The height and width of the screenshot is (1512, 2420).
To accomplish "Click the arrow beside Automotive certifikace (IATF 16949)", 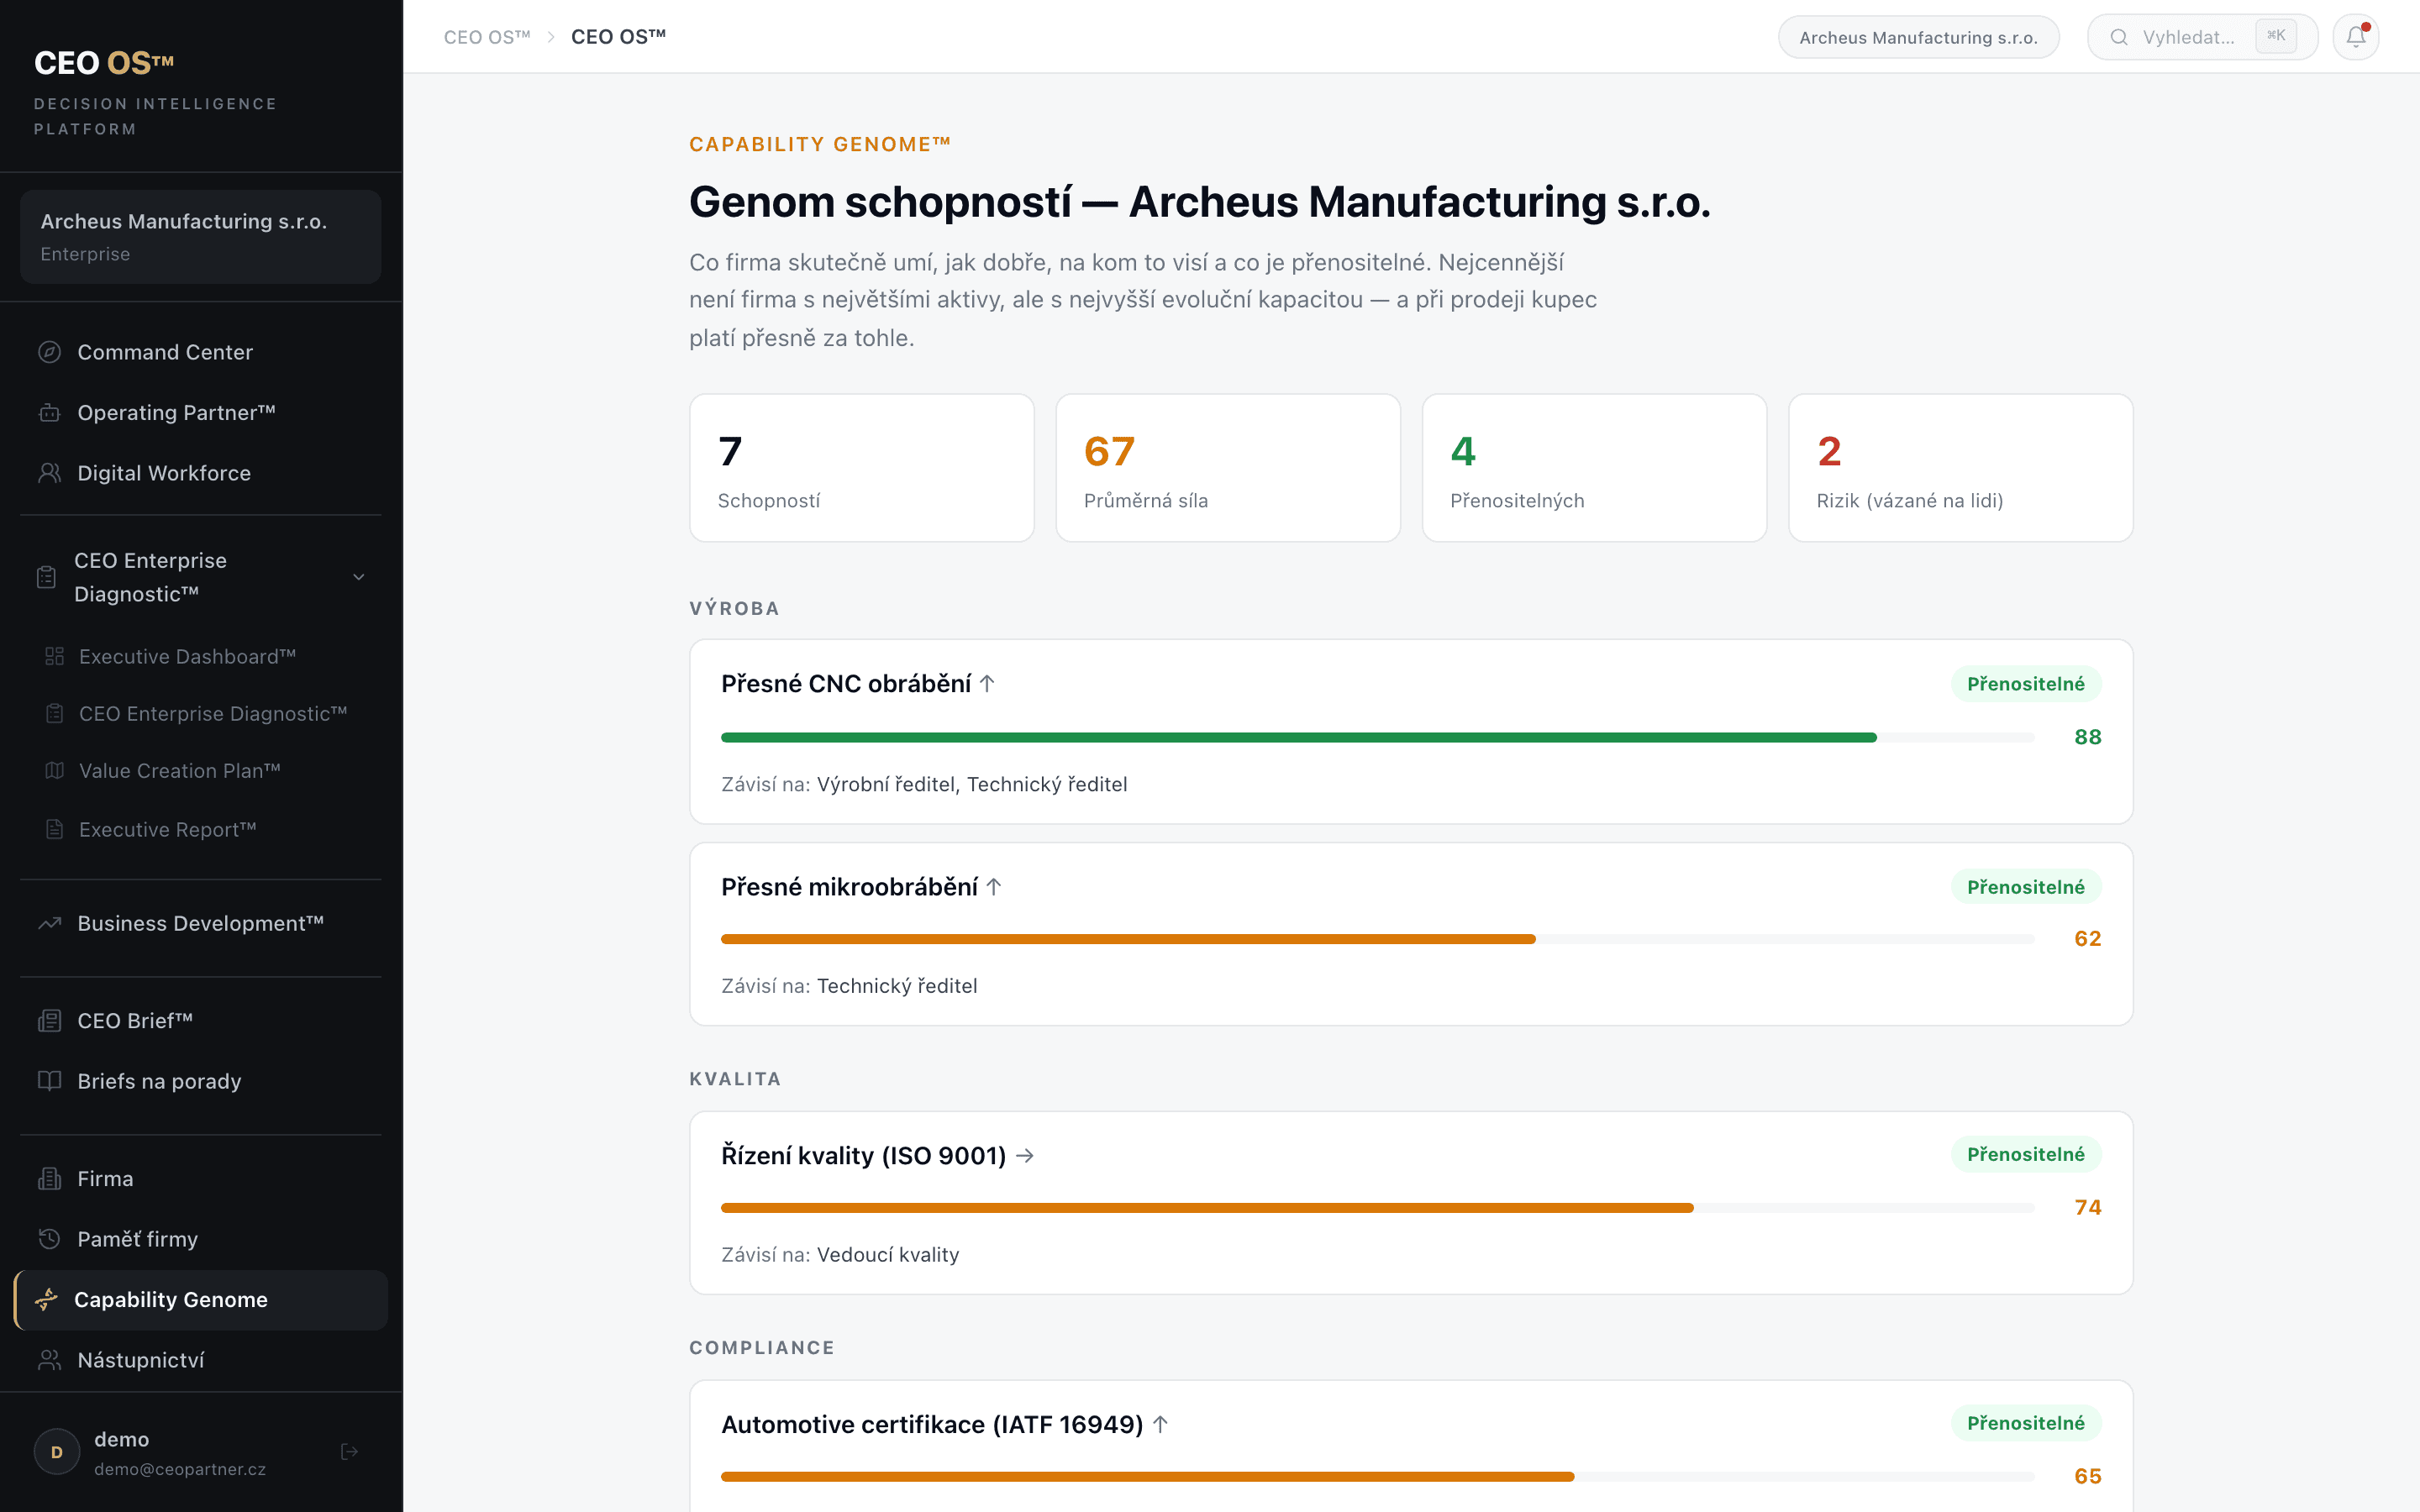I will tap(1160, 1424).
